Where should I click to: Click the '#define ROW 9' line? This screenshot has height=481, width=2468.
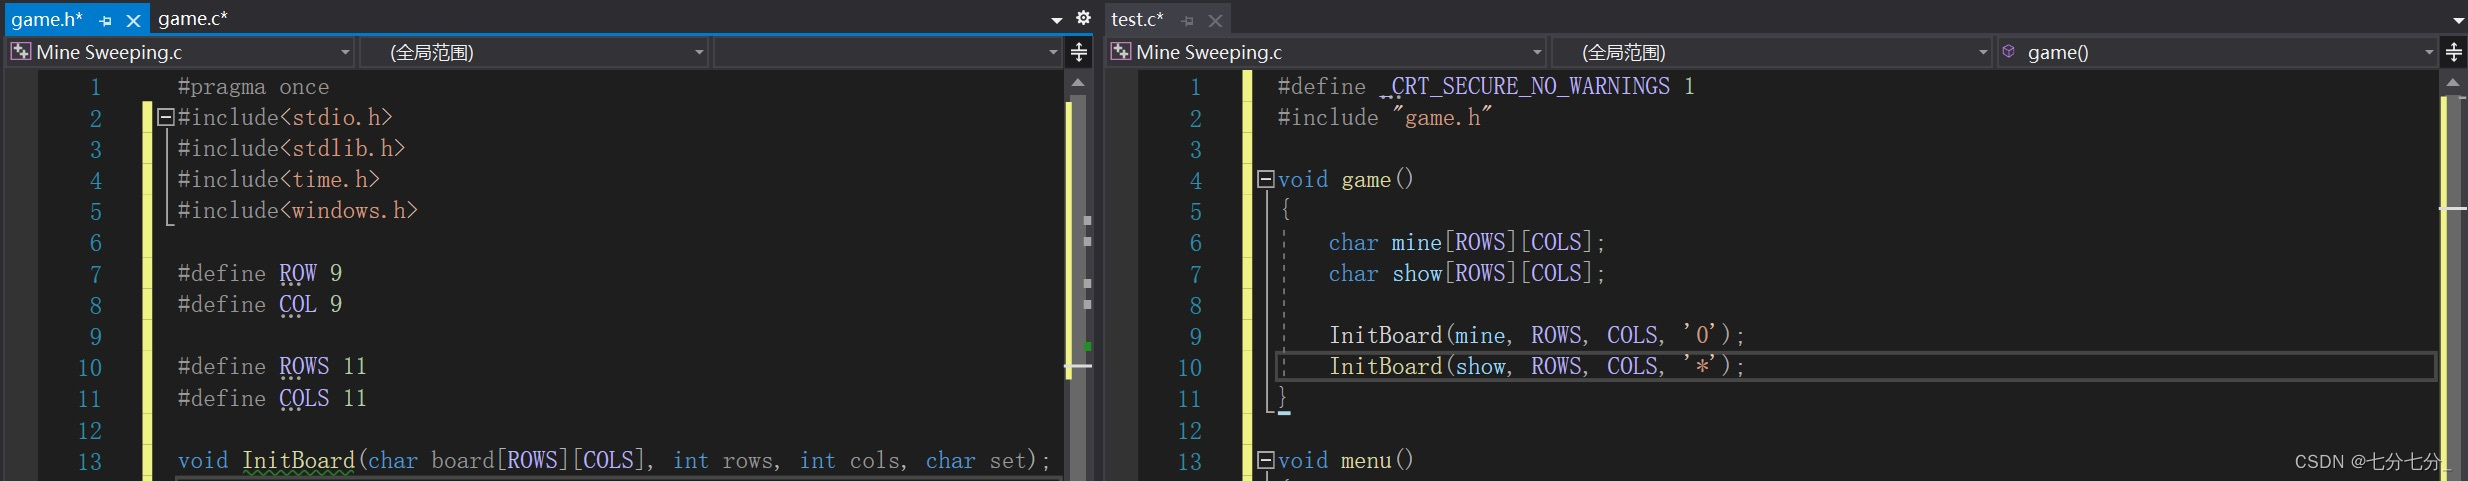260,274
